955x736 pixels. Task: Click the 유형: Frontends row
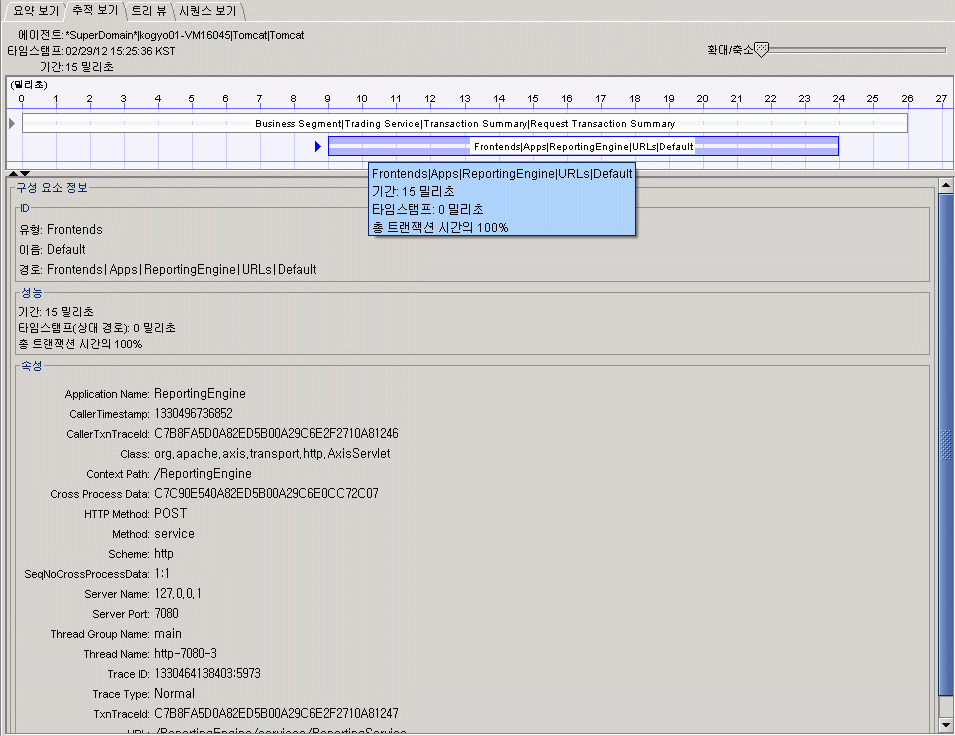click(x=61, y=230)
